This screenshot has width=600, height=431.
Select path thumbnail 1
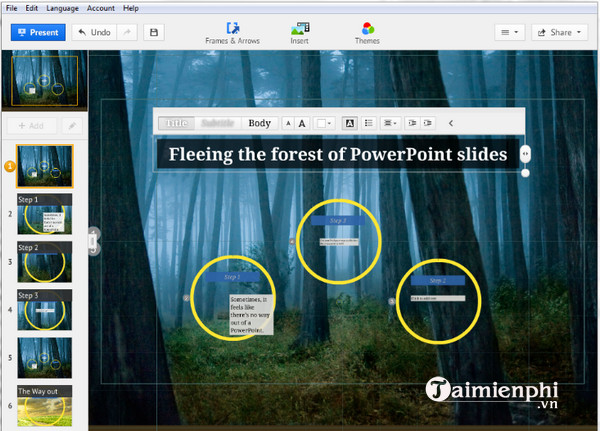[x=44, y=166]
